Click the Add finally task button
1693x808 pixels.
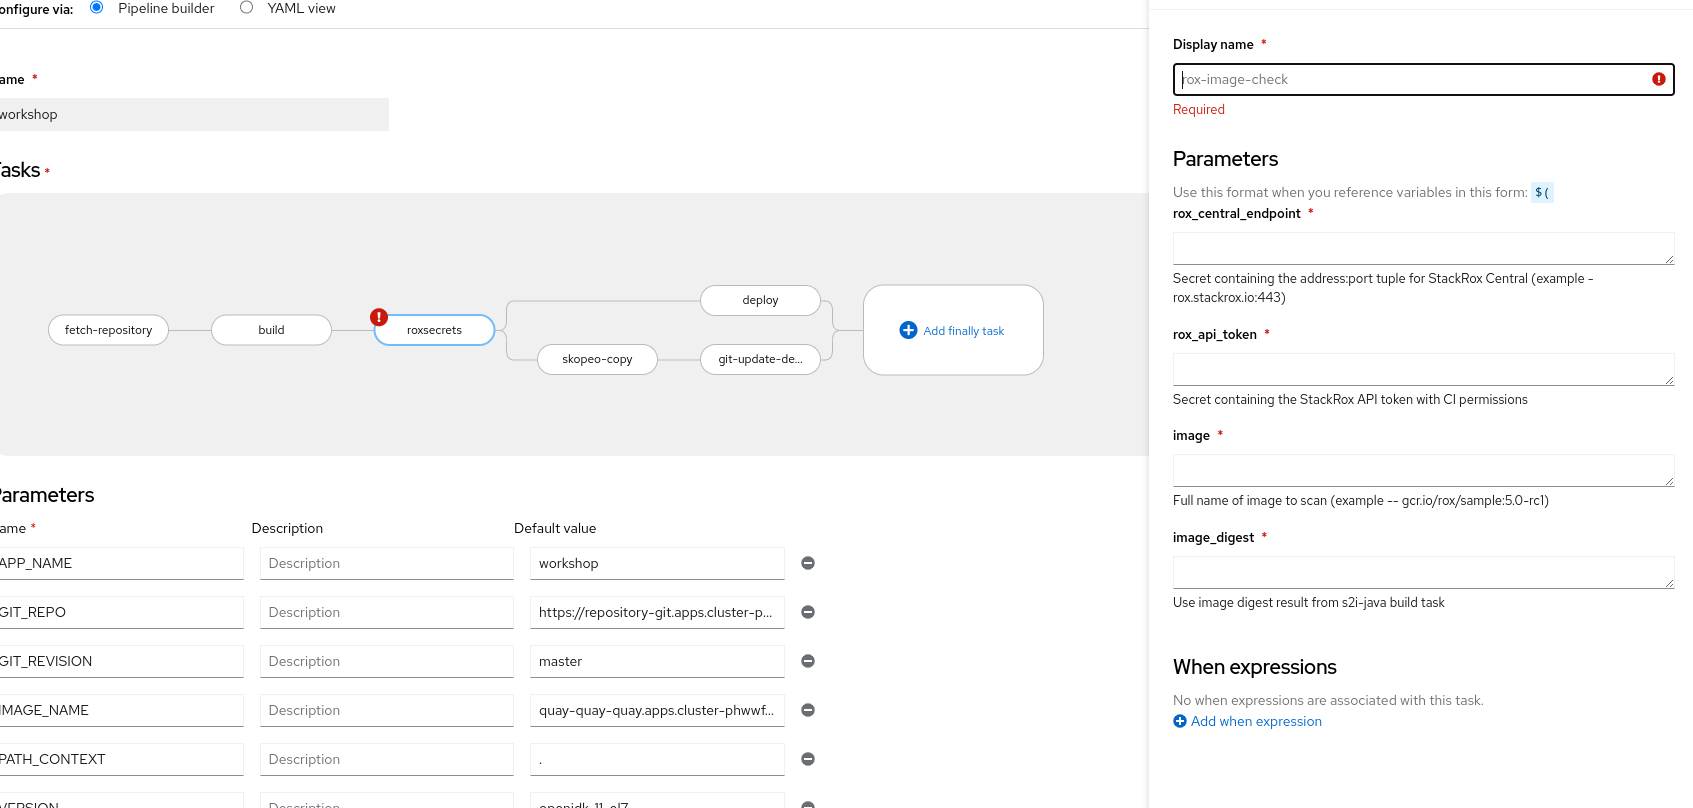pyautogui.click(x=963, y=331)
